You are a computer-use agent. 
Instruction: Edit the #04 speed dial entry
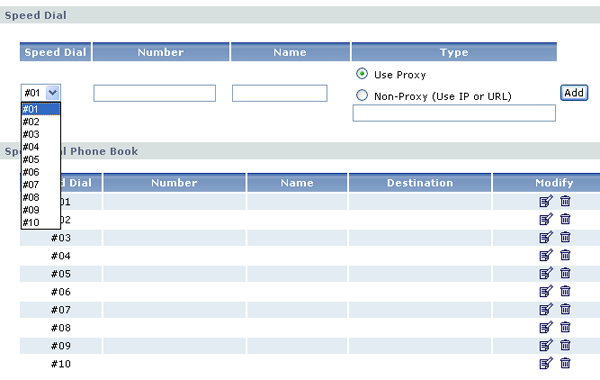click(546, 255)
